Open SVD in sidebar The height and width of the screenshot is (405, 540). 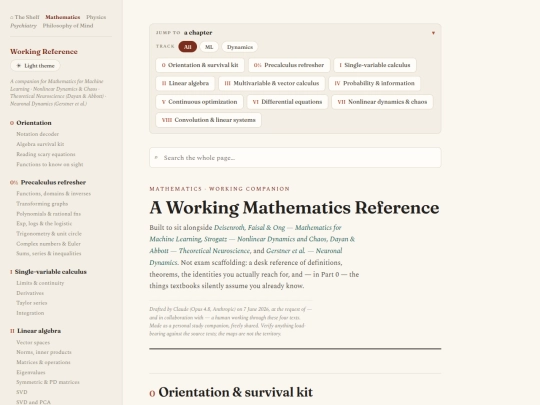pos(22,392)
